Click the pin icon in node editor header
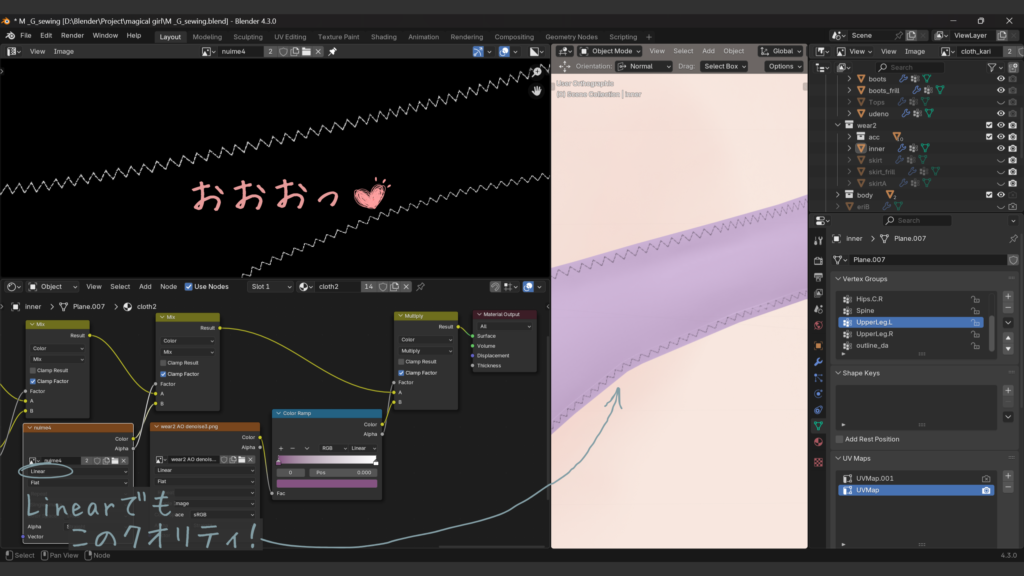The width and height of the screenshot is (1024, 576). point(420,287)
